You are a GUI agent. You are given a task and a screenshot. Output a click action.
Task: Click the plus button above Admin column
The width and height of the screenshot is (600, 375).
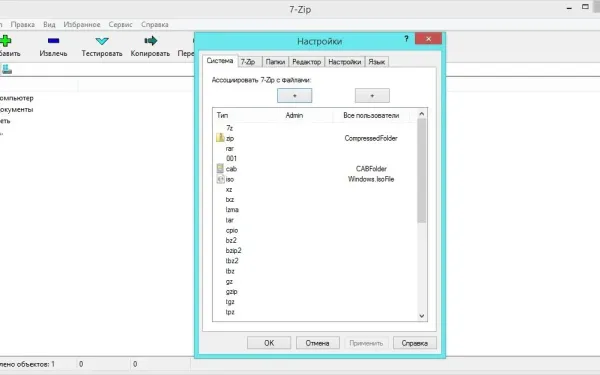point(295,96)
